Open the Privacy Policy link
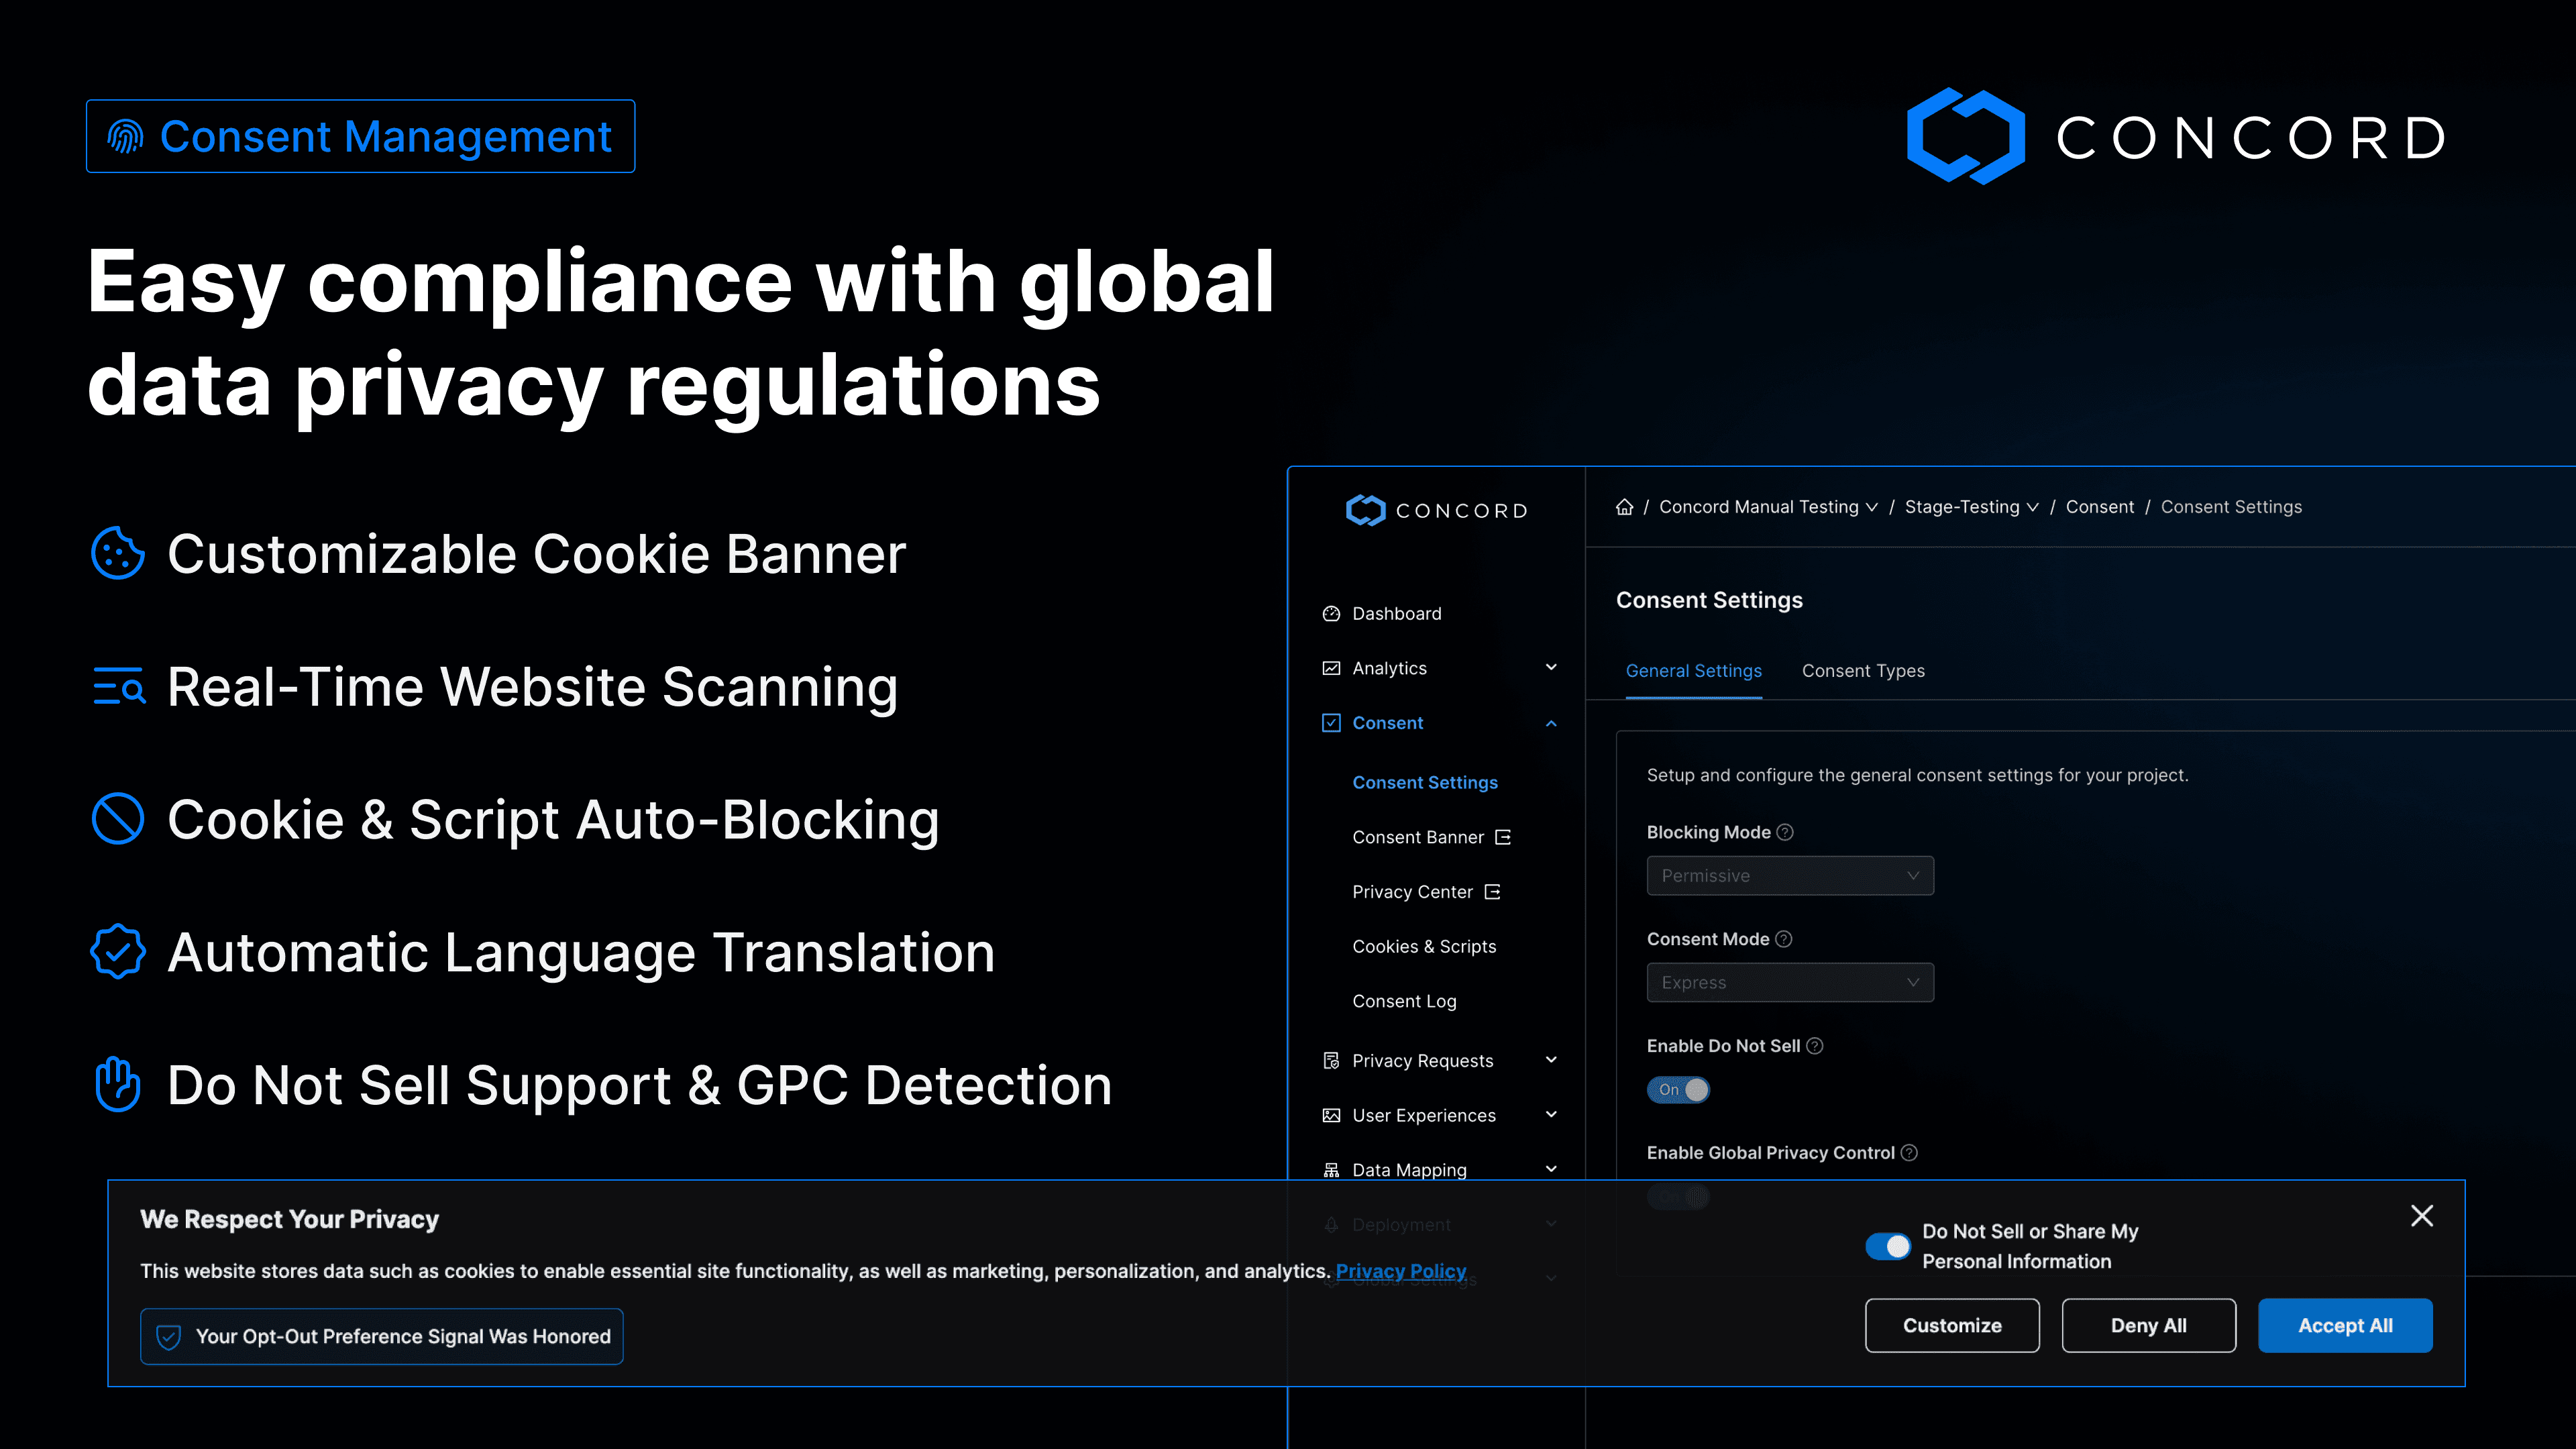 (1400, 1271)
